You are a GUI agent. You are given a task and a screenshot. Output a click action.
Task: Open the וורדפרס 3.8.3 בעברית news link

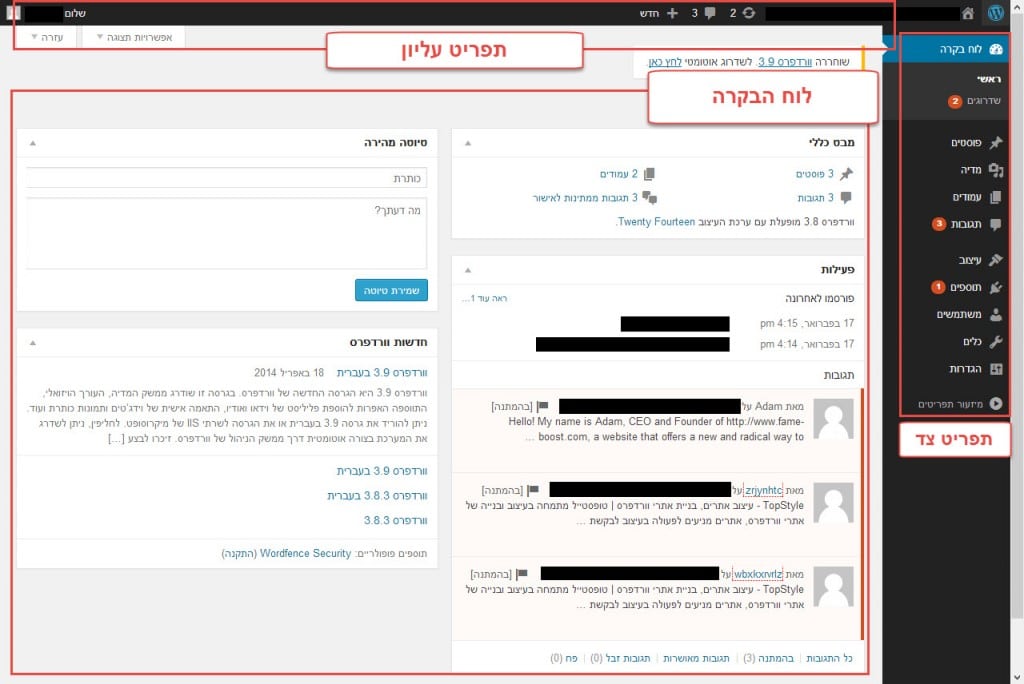tap(377, 496)
